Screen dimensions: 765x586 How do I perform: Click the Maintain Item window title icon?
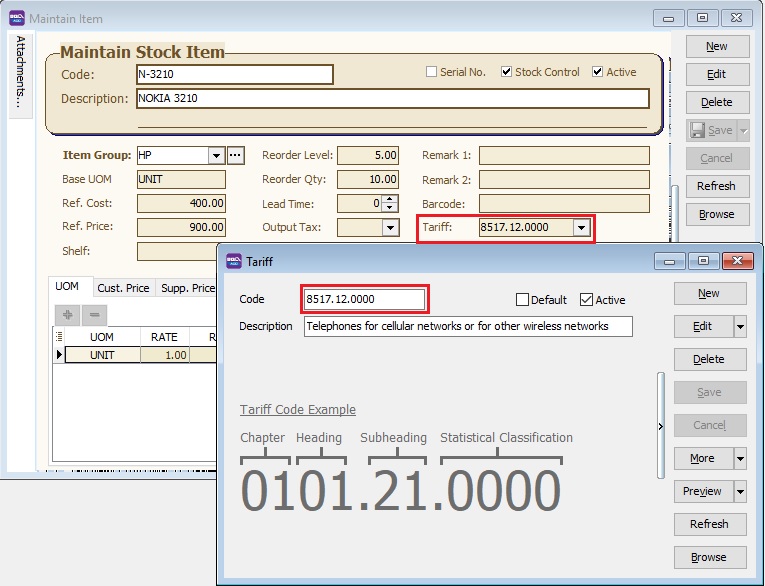coord(17,18)
